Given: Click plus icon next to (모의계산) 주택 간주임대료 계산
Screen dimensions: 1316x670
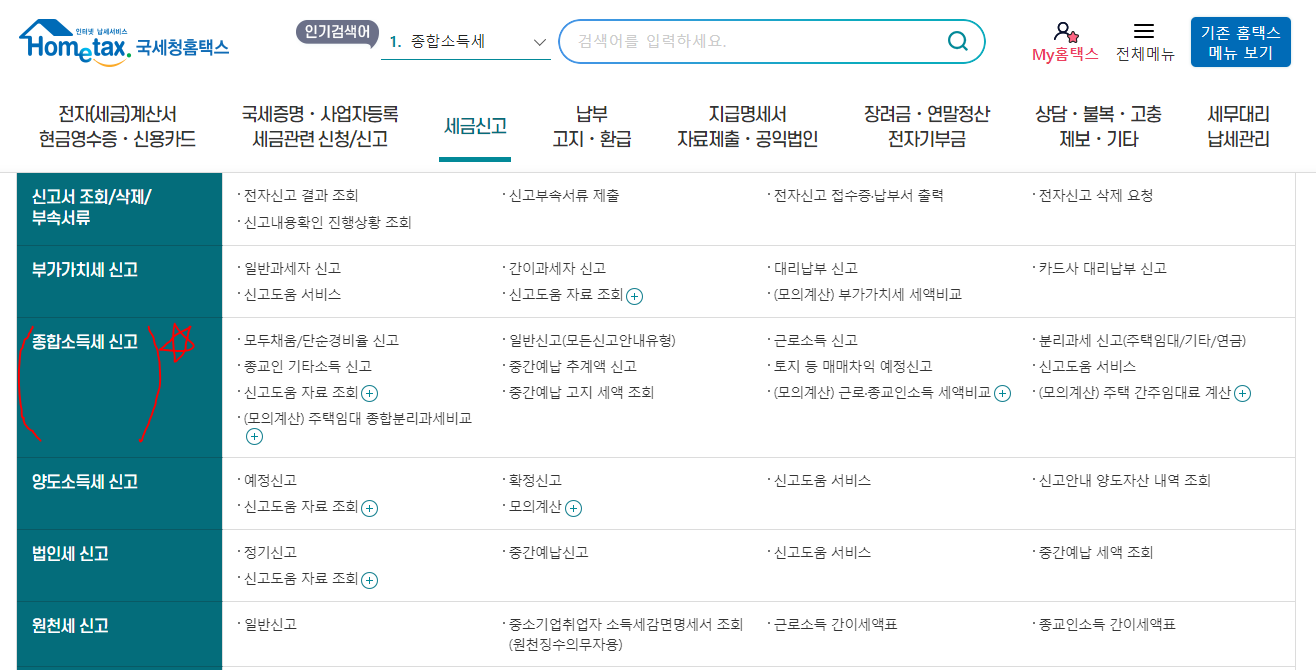Looking at the screenshot, I should point(1243,393).
